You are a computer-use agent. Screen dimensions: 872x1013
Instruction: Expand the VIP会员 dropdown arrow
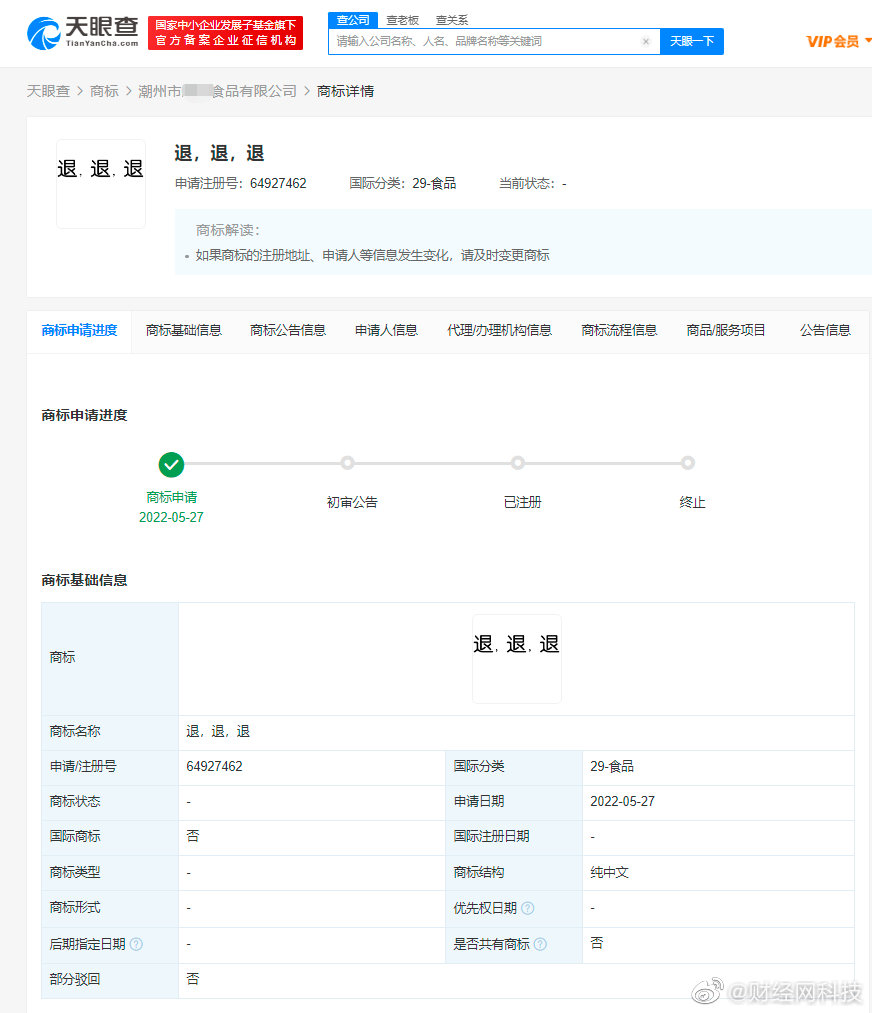pos(867,41)
